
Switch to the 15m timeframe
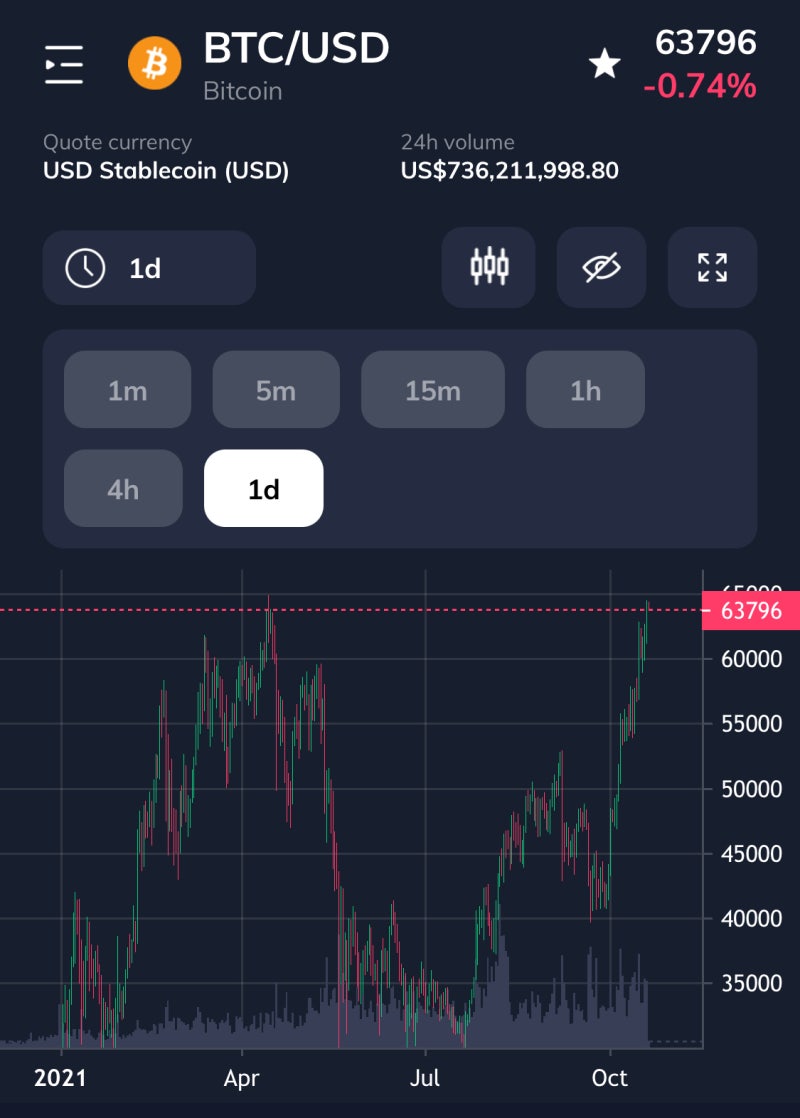pos(433,390)
